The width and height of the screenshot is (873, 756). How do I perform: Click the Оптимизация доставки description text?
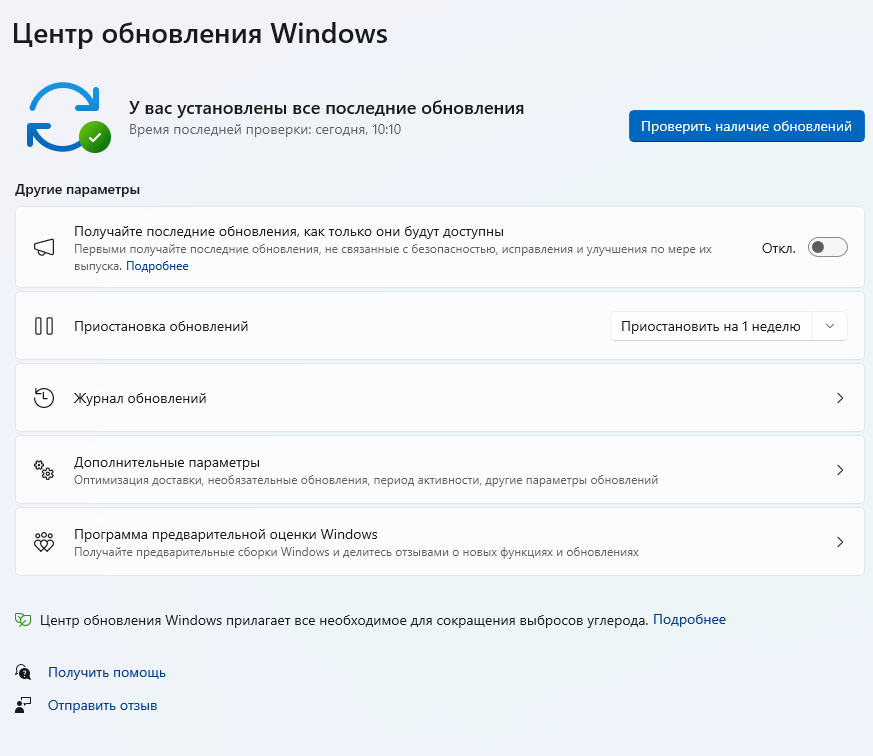click(x=366, y=480)
